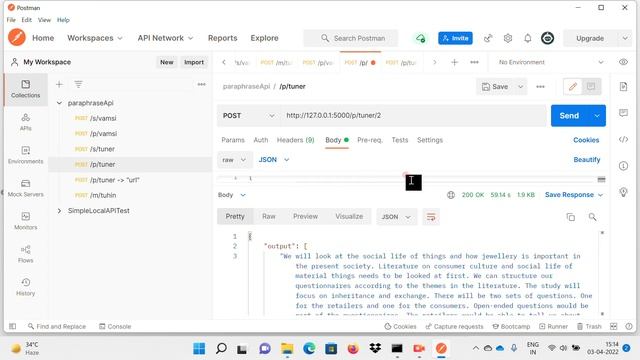
Task: Collapse the paraphraseApi collection
Action: click(x=59, y=103)
